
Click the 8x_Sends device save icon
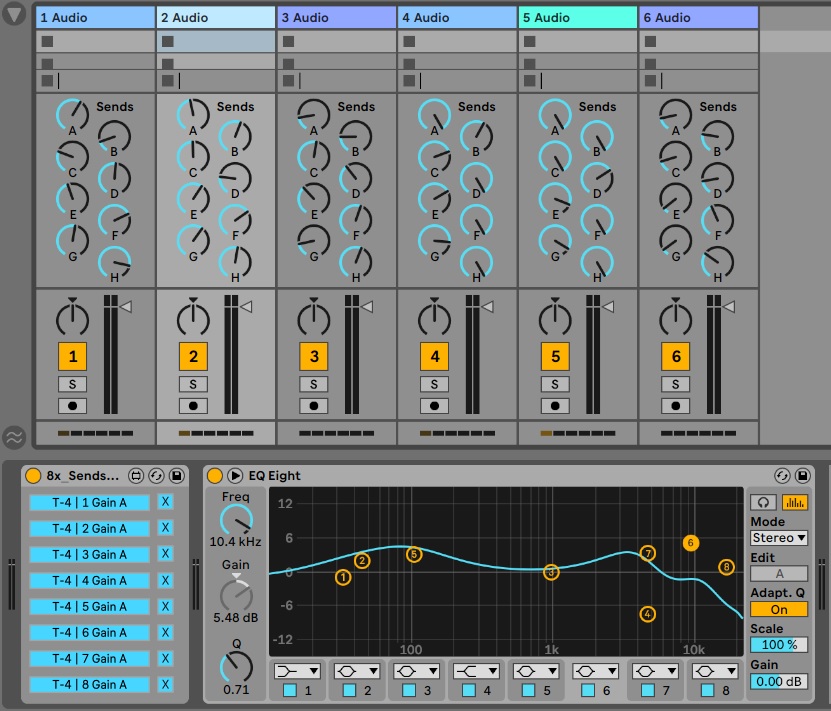[176, 476]
